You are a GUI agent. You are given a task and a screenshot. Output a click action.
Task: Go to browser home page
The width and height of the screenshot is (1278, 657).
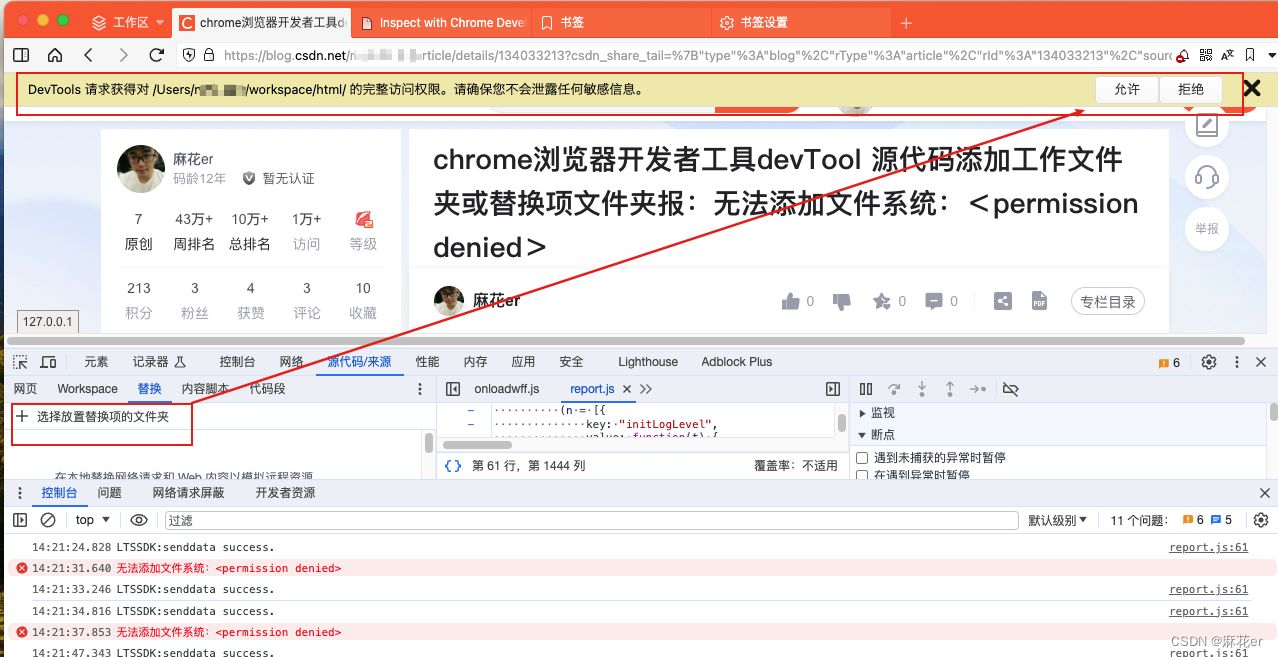pos(55,55)
